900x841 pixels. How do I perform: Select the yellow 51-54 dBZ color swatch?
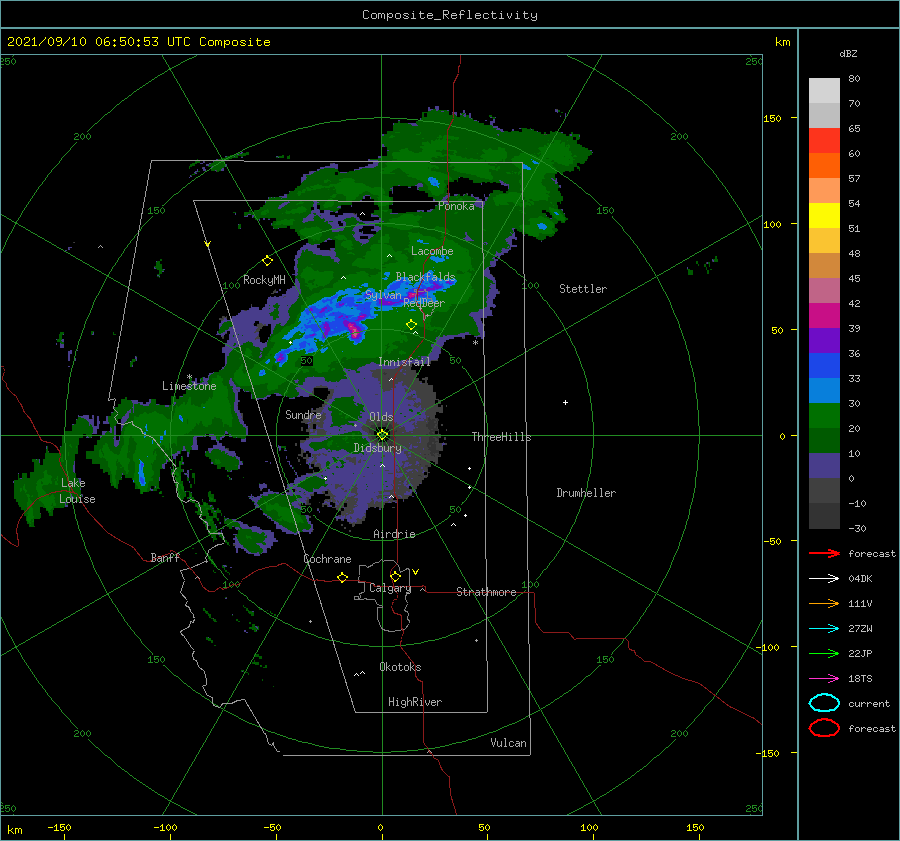click(x=824, y=216)
